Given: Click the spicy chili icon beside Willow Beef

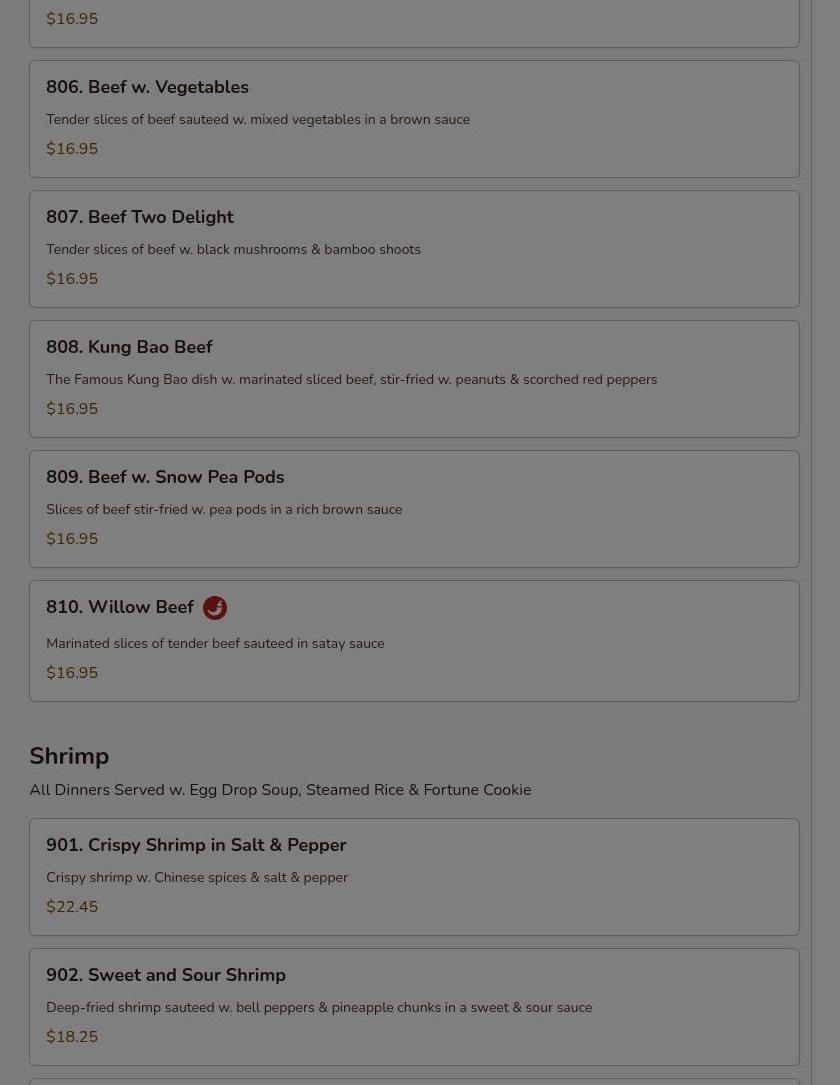Looking at the screenshot, I should [215, 608].
